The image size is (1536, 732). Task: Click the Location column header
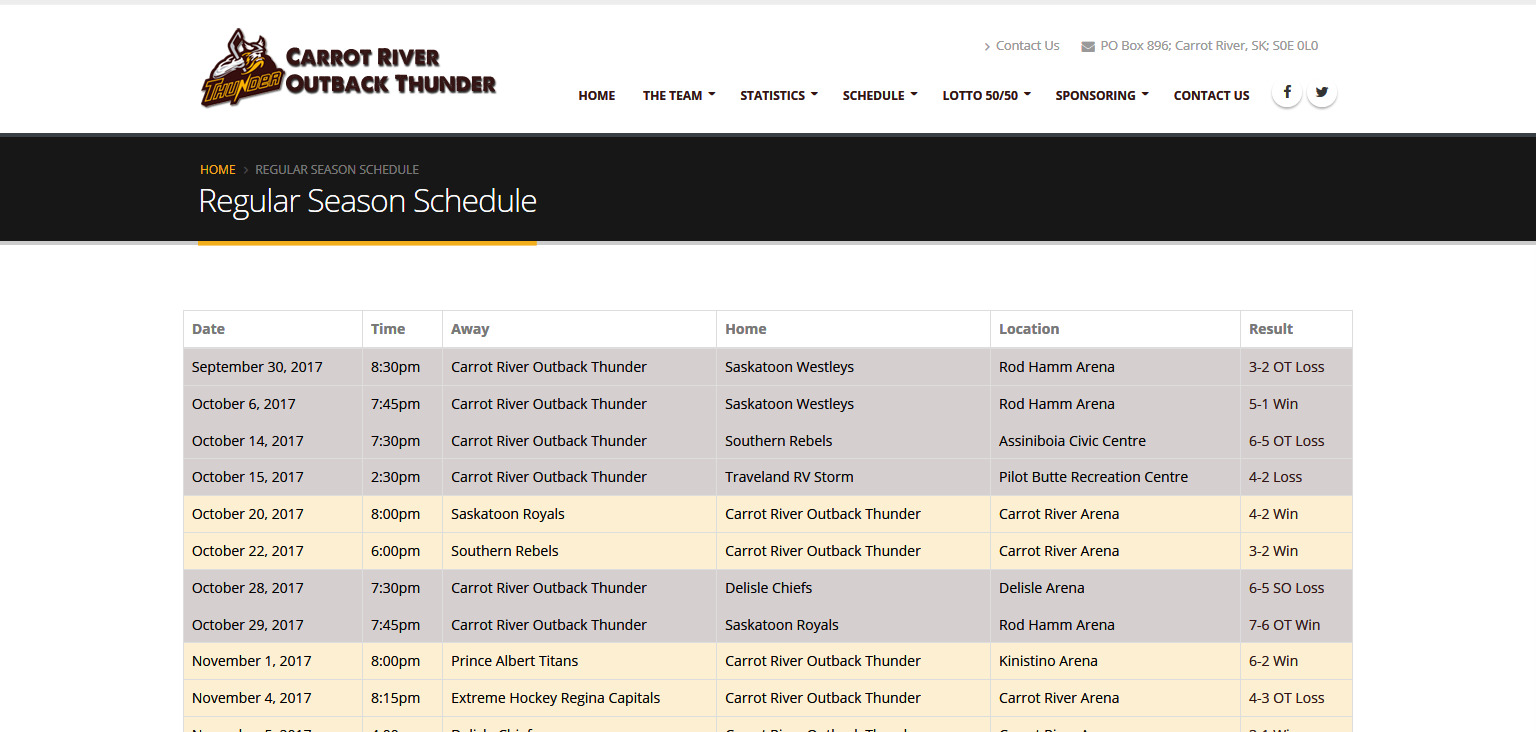coord(1029,329)
